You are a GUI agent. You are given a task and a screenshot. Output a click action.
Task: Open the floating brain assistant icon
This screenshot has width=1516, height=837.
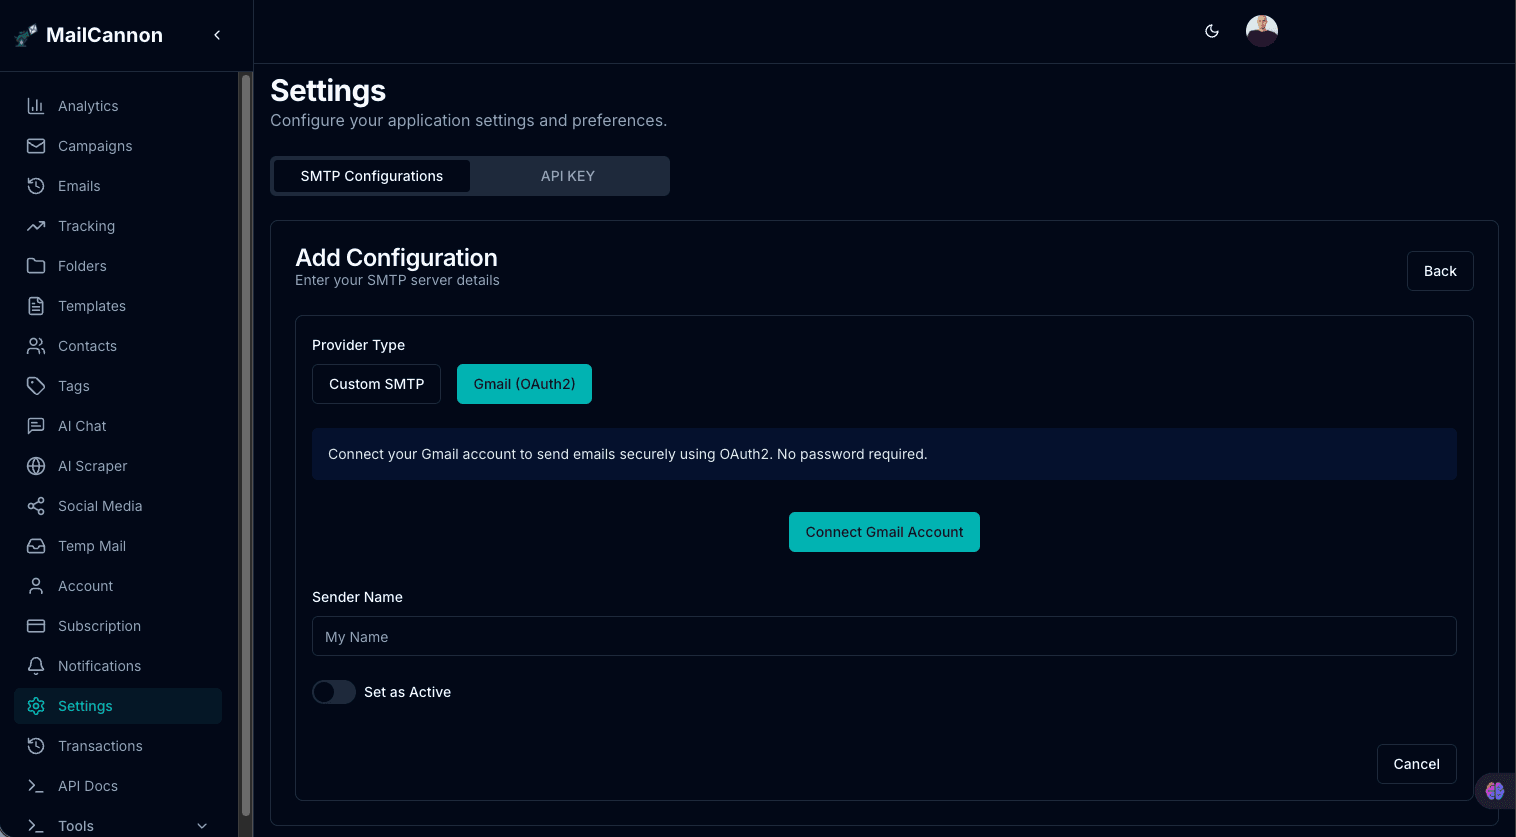1495,791
